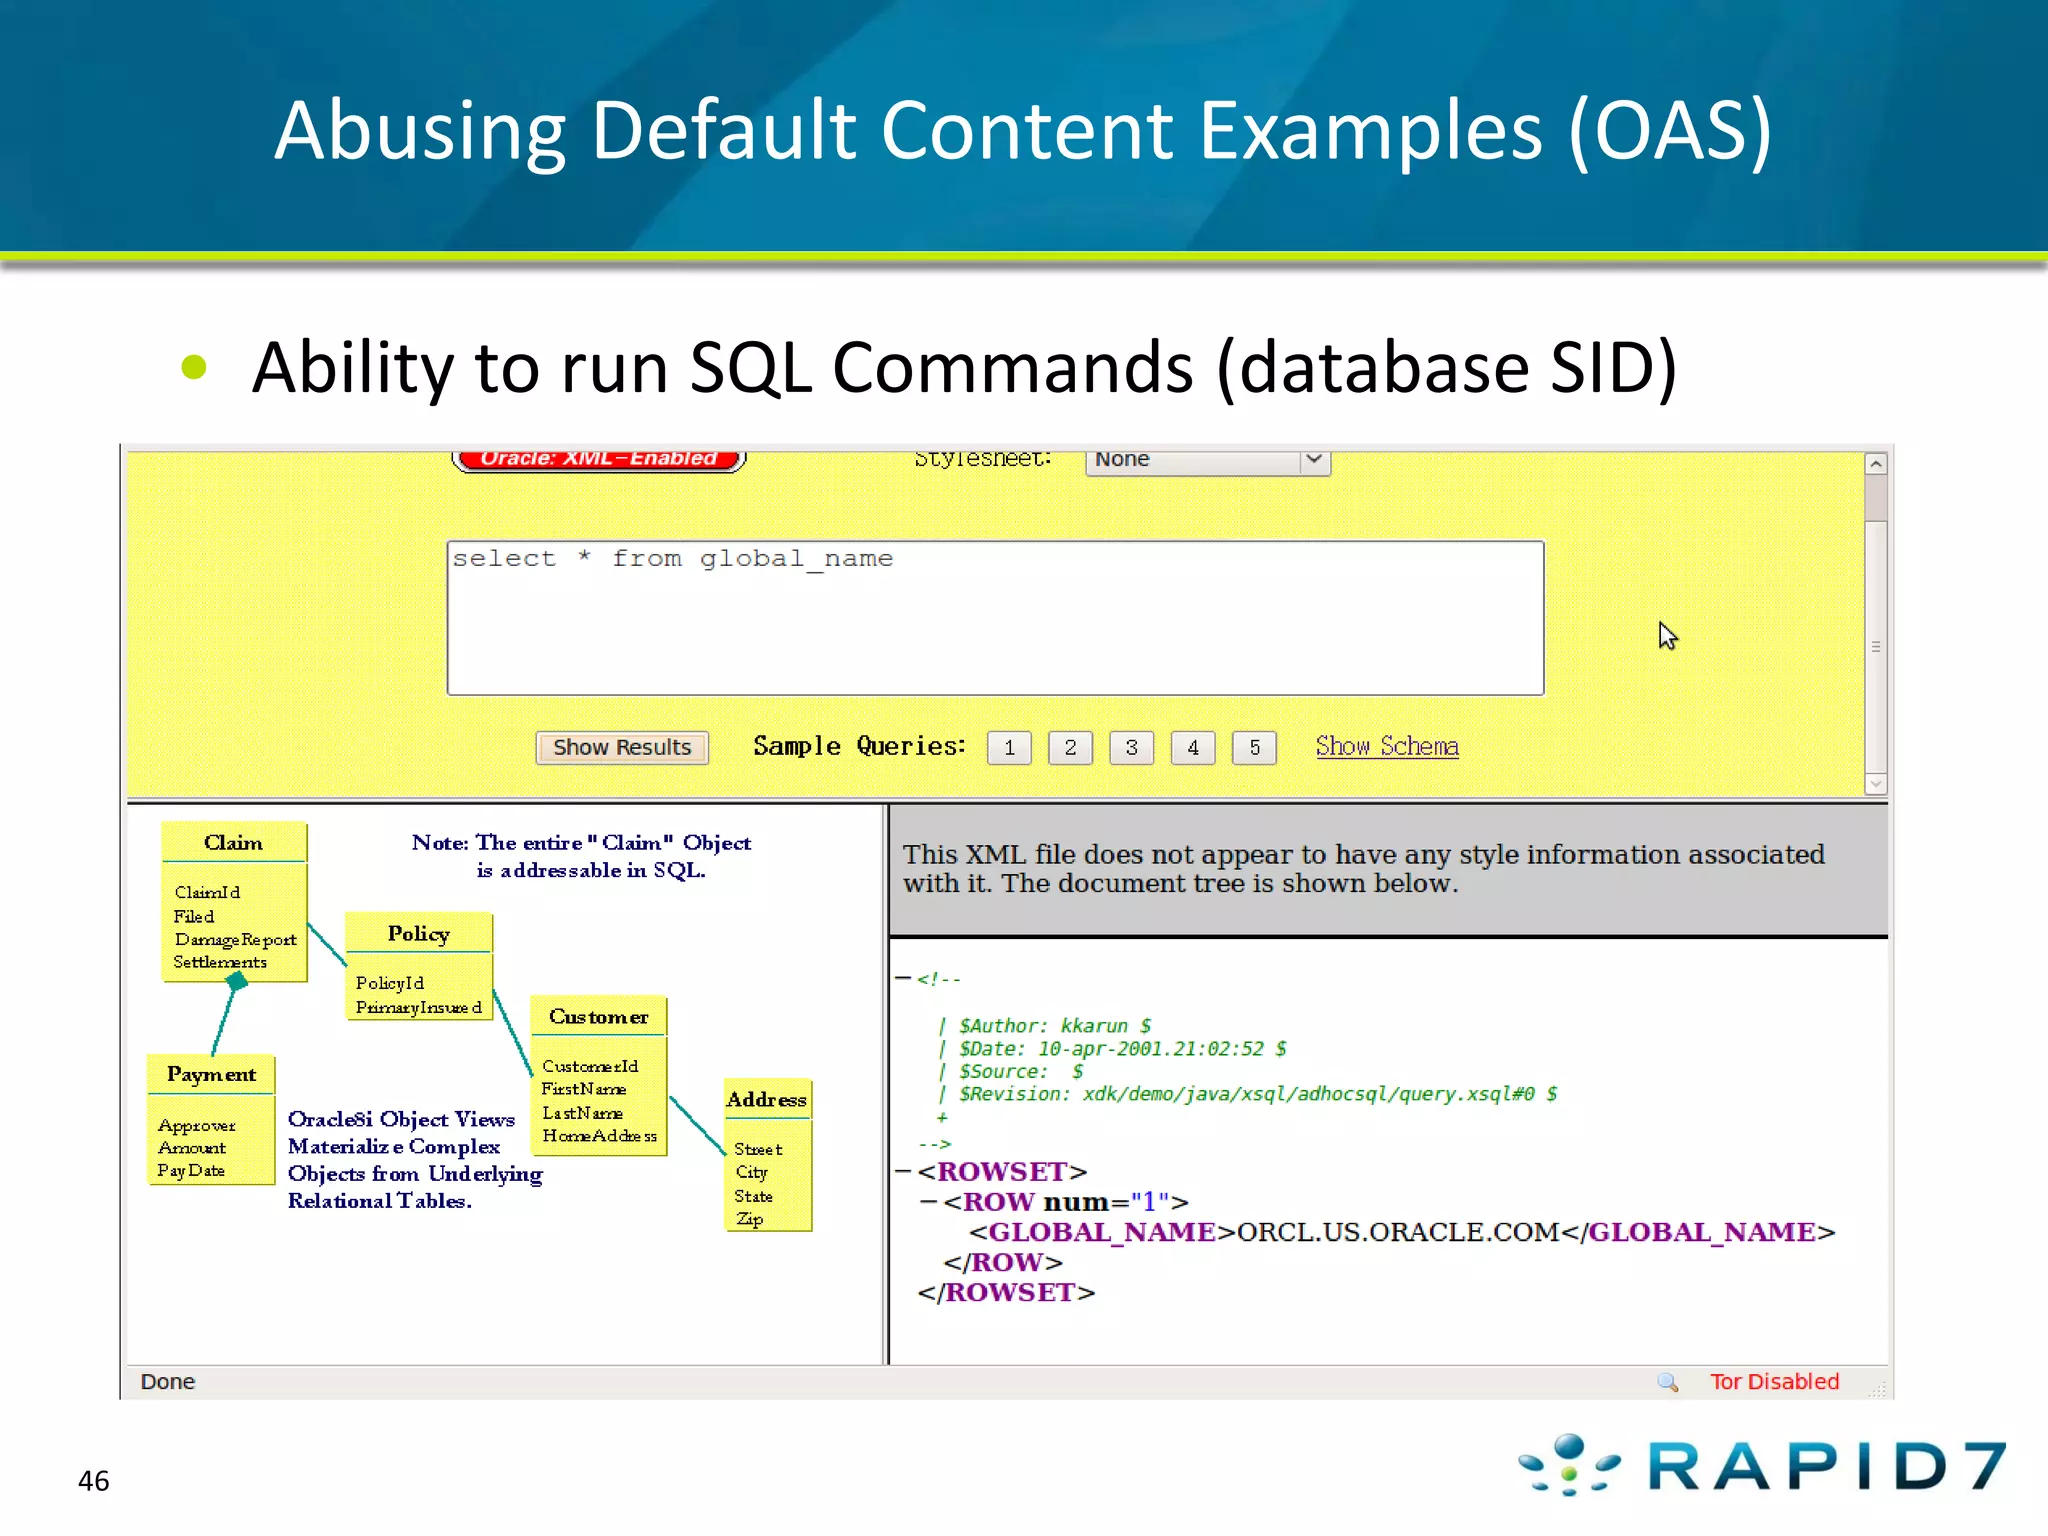Click the DamageReport field in Claim
The width and height of the screenshot is (2048, 1536).
tap(236, 940)
